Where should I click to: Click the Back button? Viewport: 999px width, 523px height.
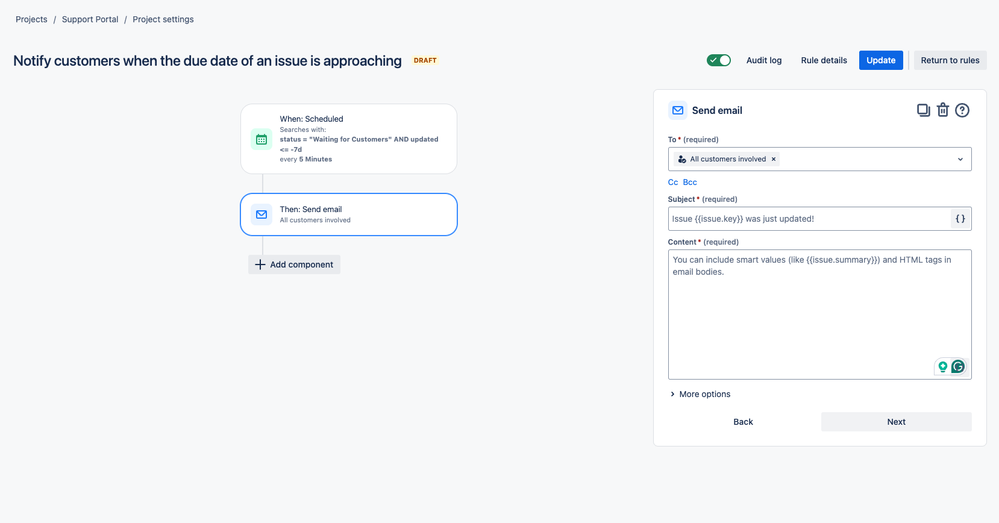tap(743, 422)
